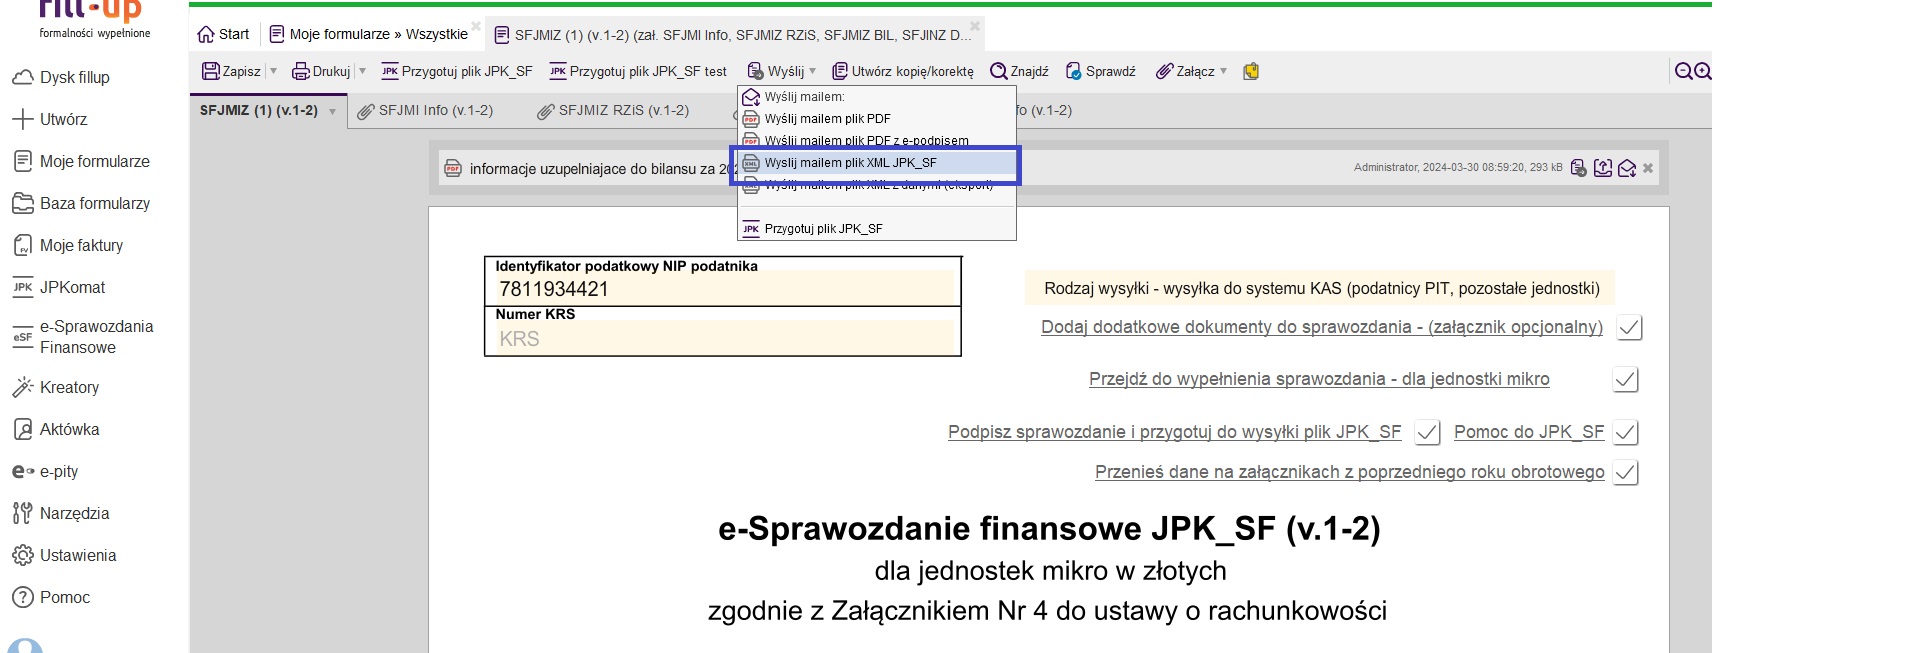Expand the Zapisz dropdown arrow
Screen dimensions: 1913x653
(x=273, y=71)
